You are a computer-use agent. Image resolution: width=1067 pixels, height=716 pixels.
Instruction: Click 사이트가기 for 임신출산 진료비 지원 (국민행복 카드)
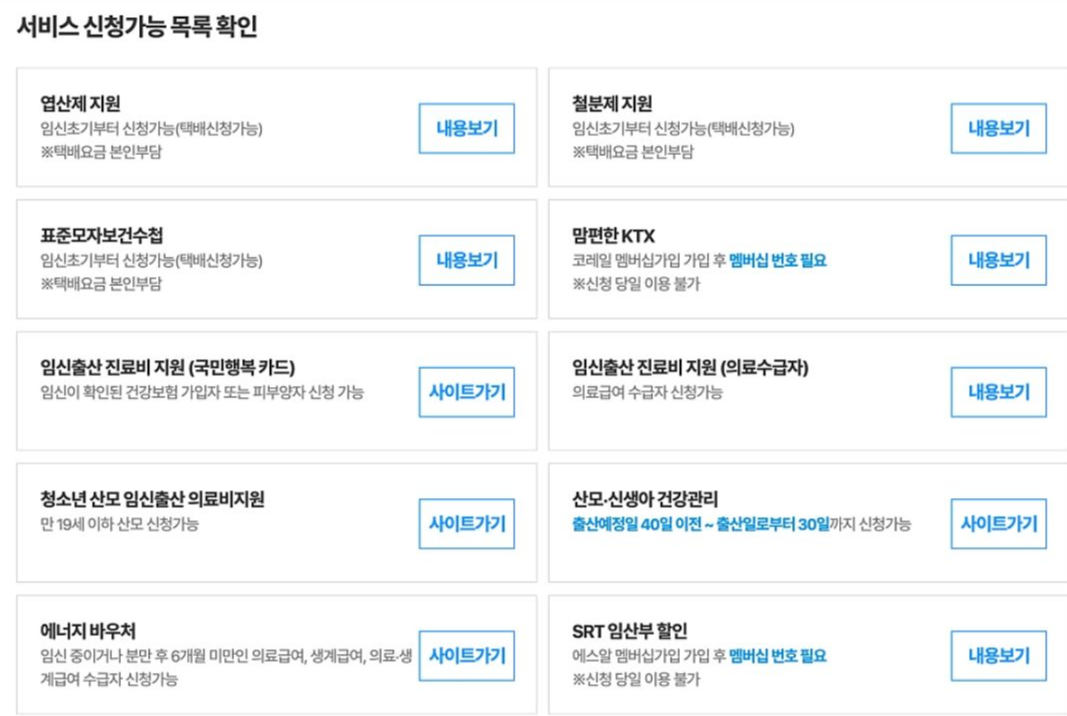tap(466, 392)
